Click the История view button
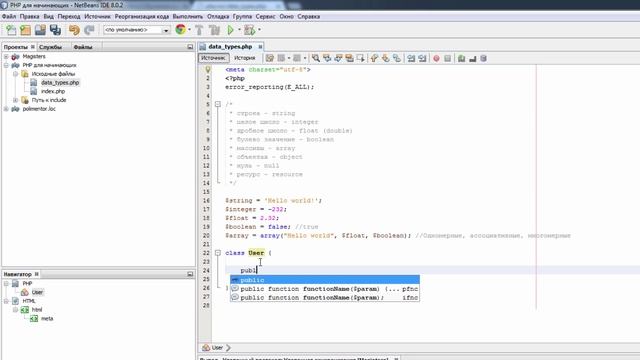This screenshot has height=360, width=640. coord(244,58)
